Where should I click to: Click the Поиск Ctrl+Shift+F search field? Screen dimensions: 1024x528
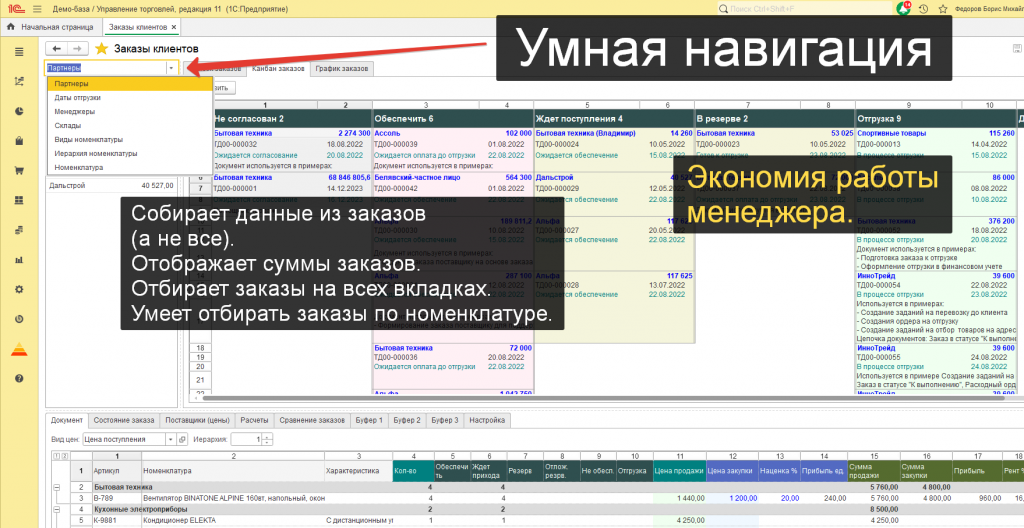point(803,9)
